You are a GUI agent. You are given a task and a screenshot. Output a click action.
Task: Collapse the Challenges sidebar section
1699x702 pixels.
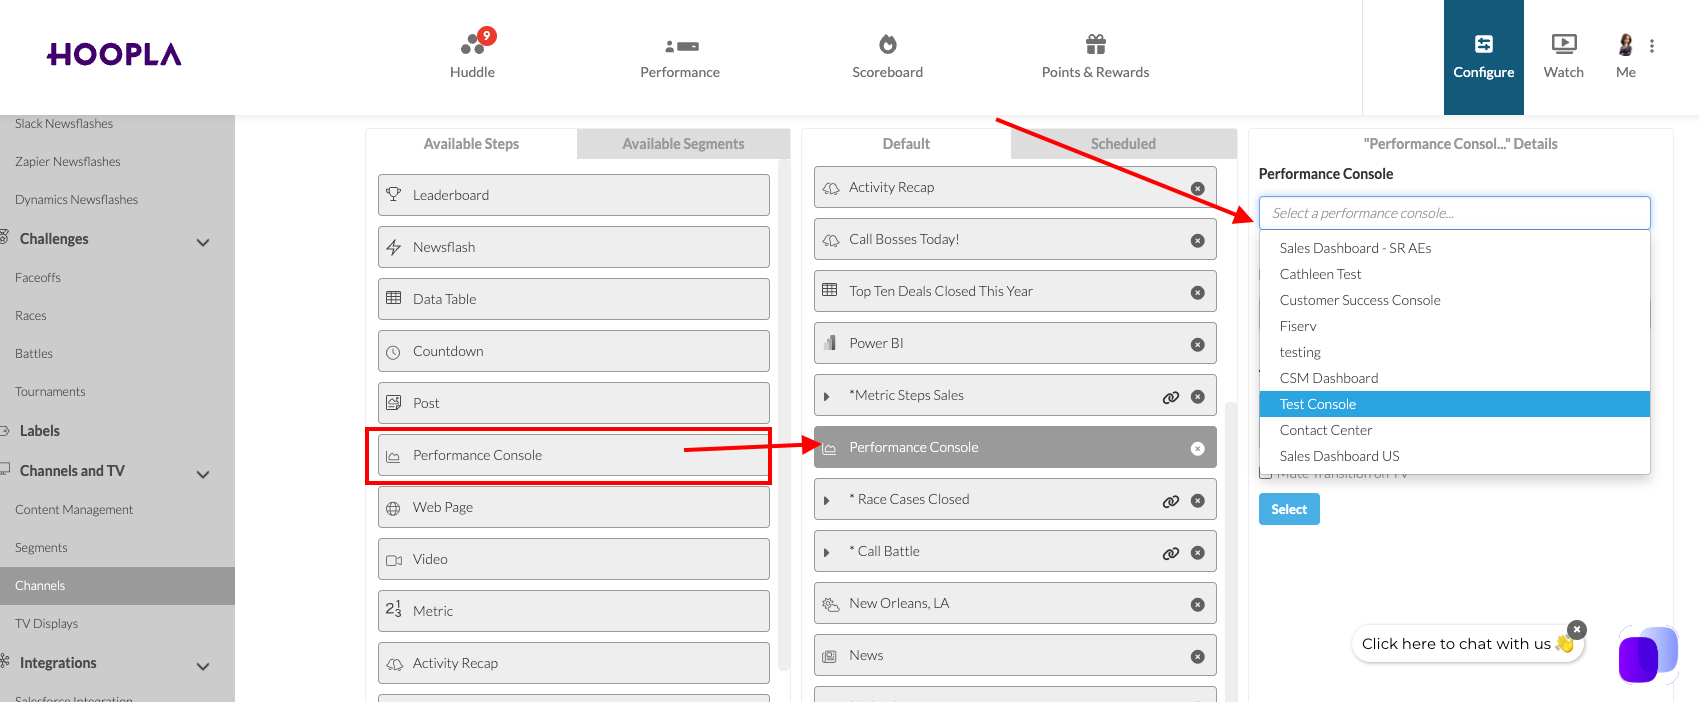203,242
